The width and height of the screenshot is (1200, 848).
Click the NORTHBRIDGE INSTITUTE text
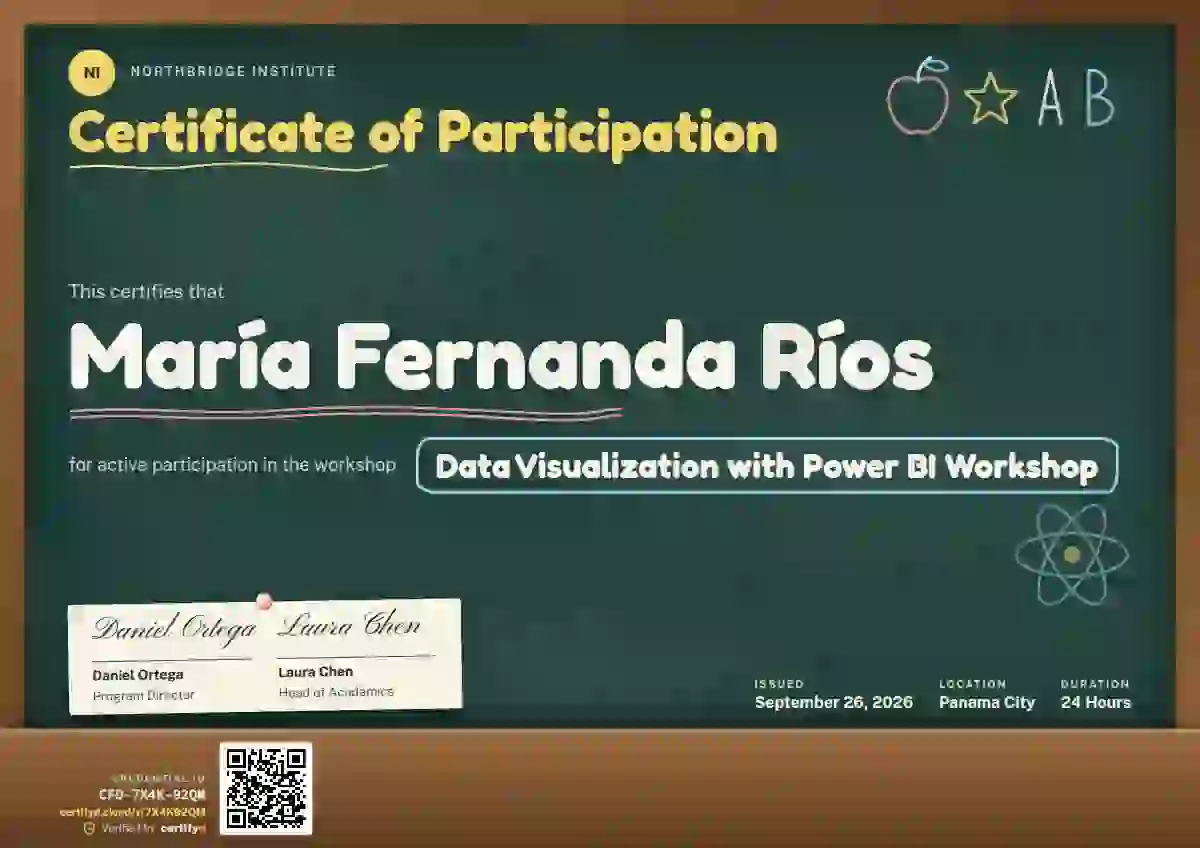tap(233, 72)
